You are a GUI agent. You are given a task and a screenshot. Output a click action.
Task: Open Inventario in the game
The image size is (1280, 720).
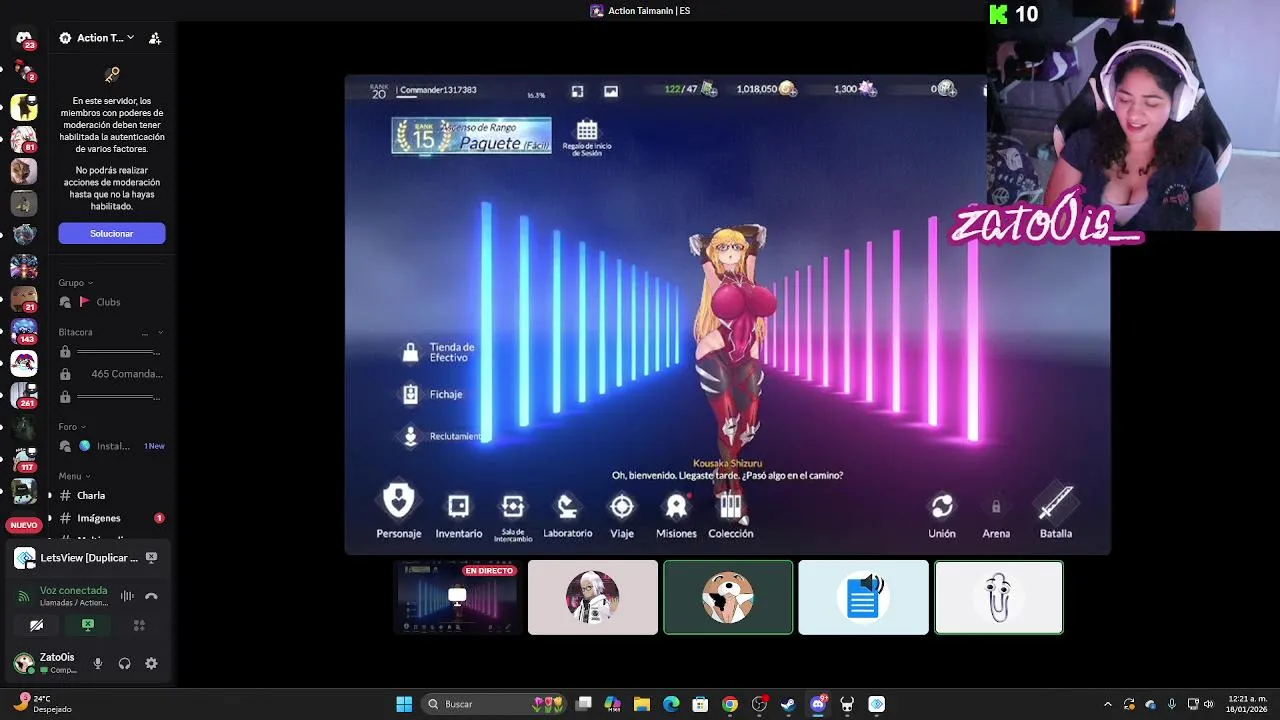[458, 514]
